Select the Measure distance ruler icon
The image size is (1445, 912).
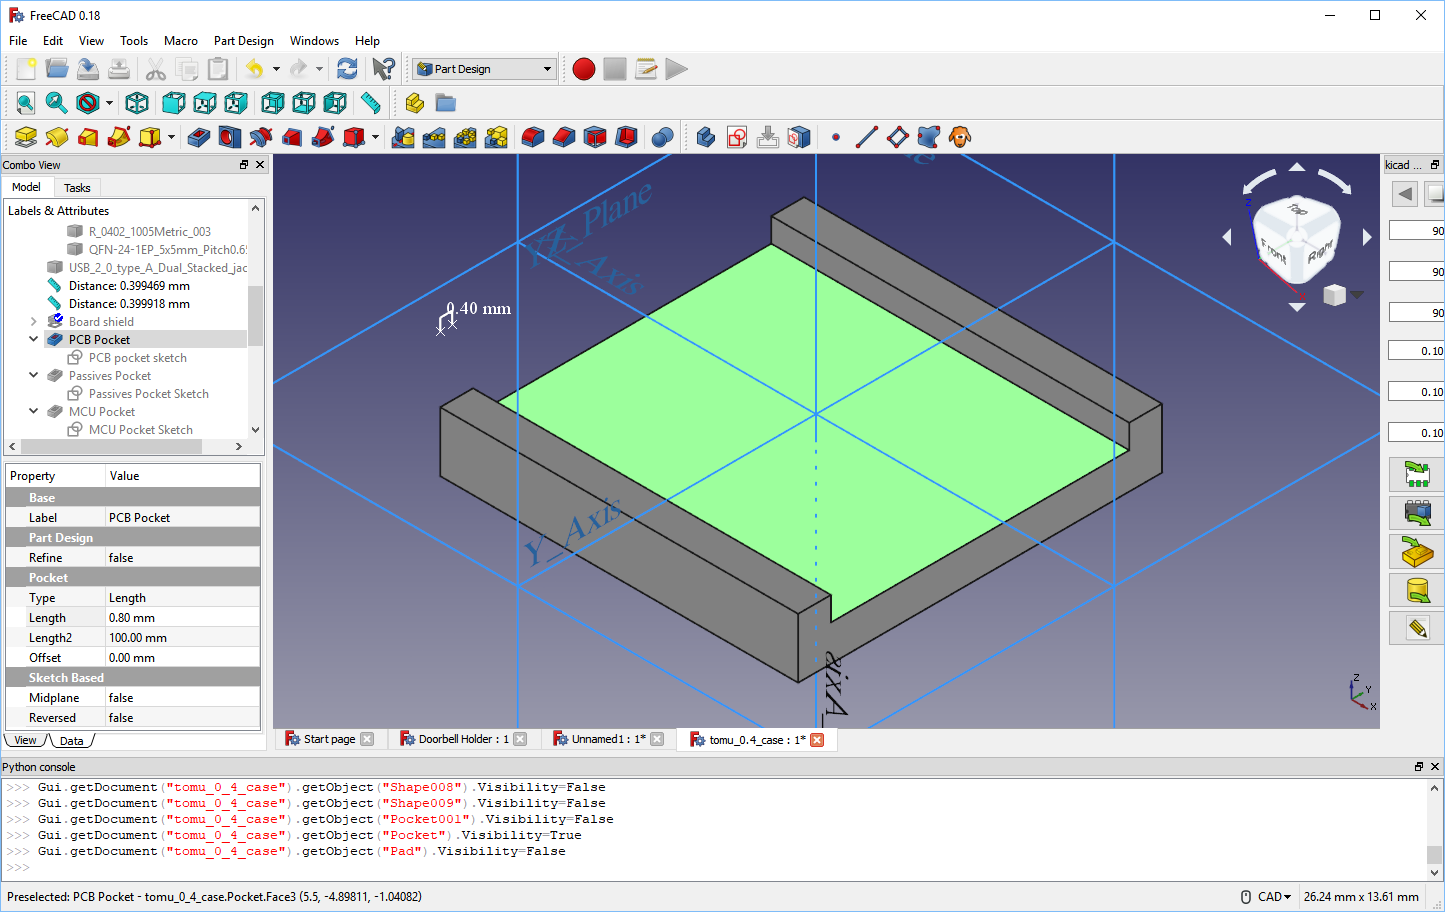(x=371, y=103)
